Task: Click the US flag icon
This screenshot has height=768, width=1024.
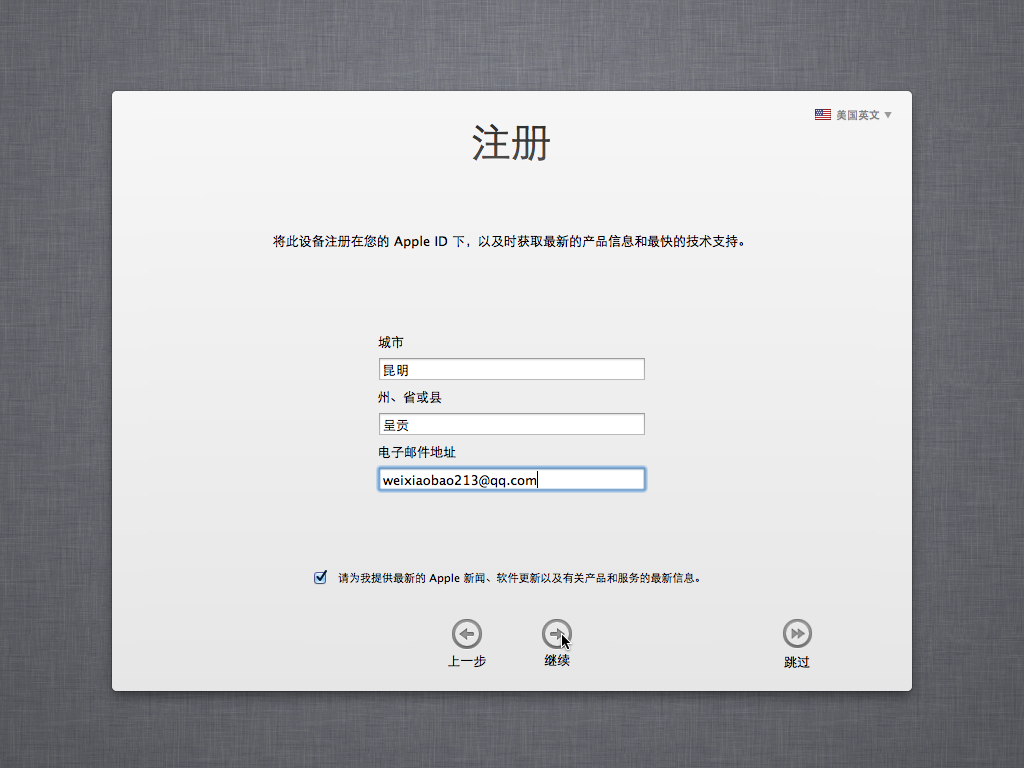Action: (x=823, y=115)
